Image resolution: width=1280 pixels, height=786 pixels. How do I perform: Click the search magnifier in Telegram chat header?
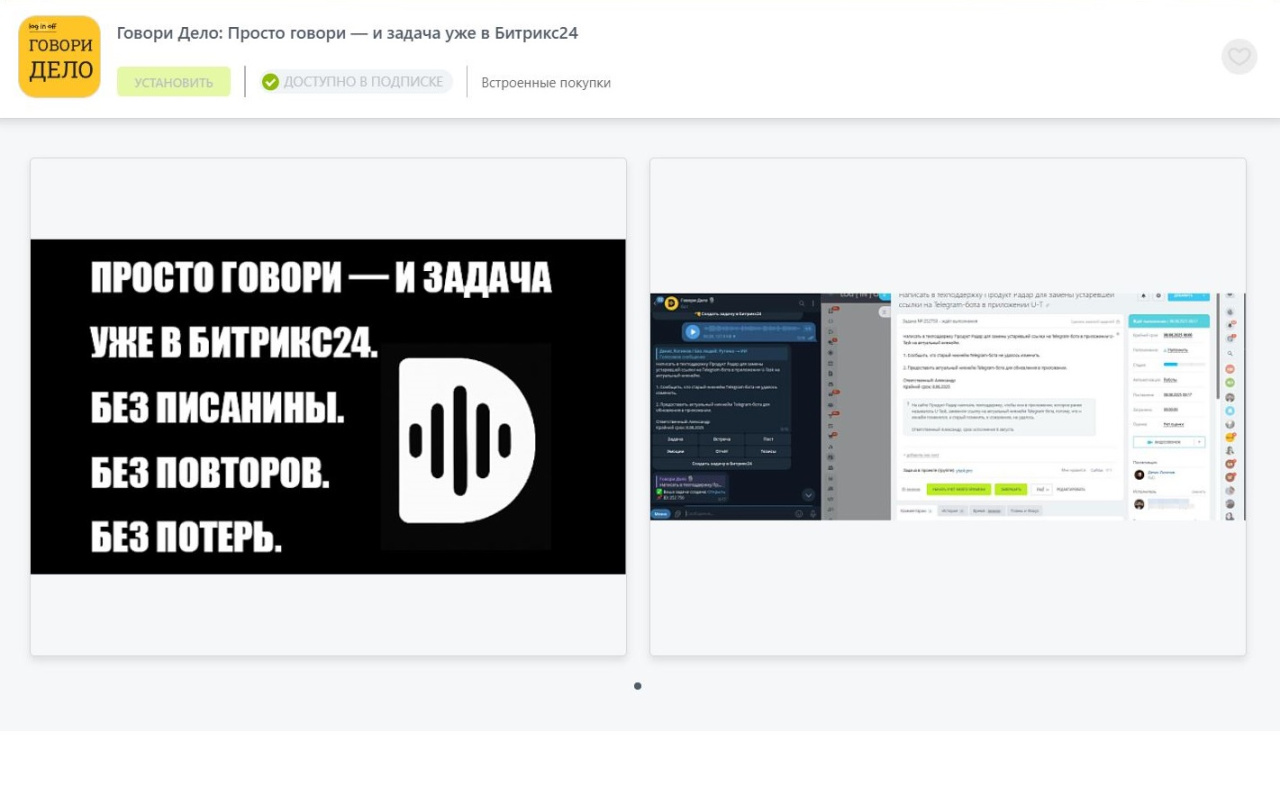pos(800,303)
